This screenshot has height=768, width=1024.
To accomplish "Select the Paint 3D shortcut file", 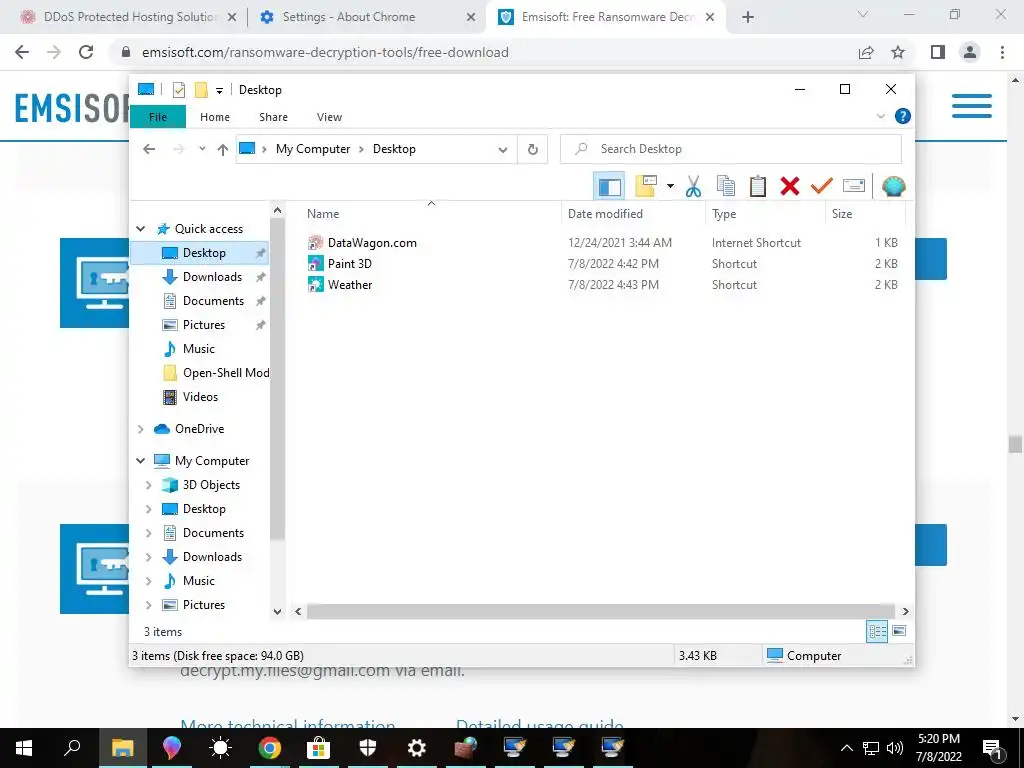I will click(340, 264).
